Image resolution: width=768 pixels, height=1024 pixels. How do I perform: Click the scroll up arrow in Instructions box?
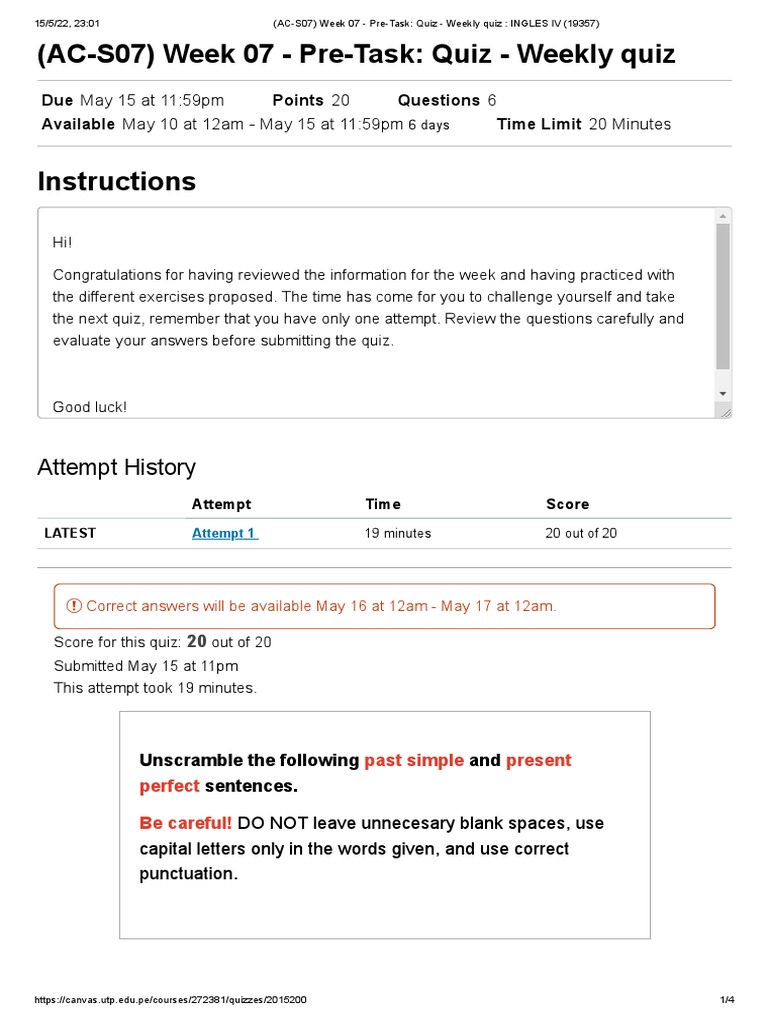722,216
